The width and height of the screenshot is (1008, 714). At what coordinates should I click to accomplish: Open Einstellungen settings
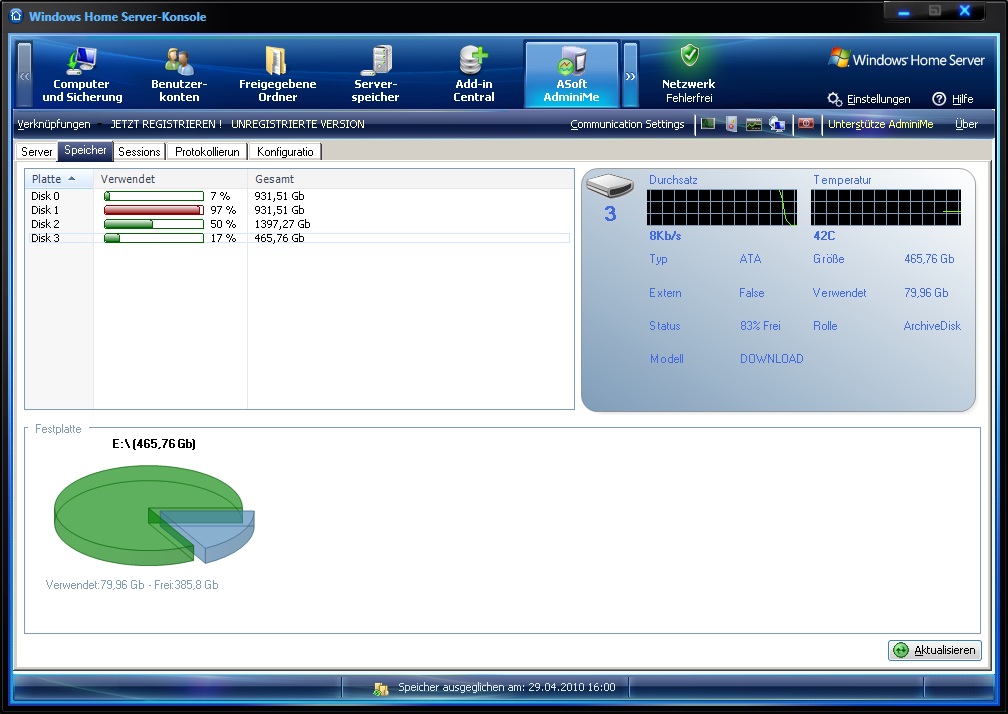coord(868,99)
